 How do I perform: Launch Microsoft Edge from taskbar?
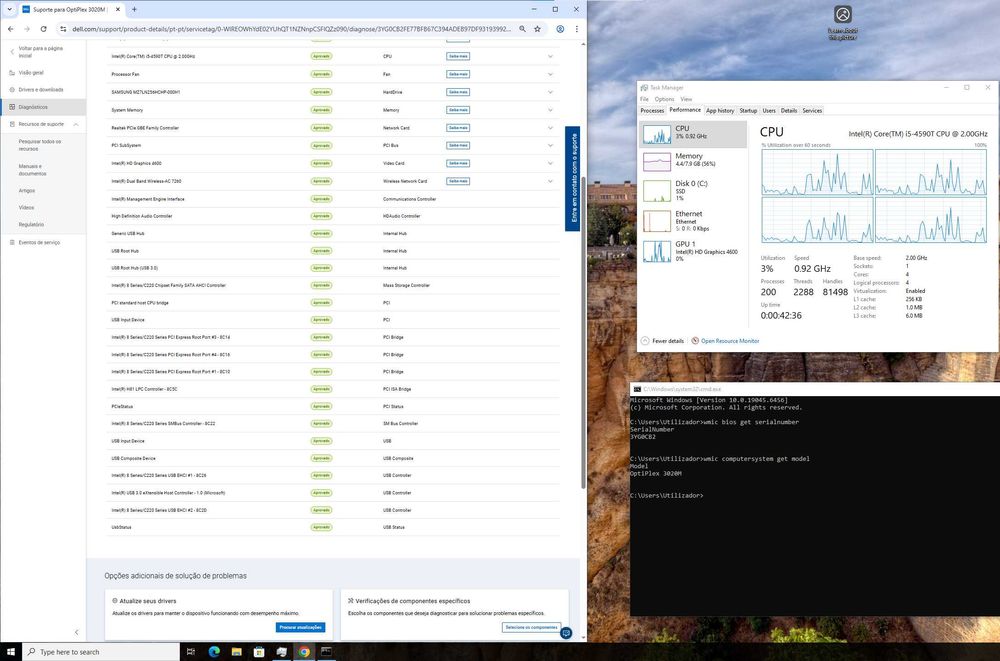(x=214, y=651)
